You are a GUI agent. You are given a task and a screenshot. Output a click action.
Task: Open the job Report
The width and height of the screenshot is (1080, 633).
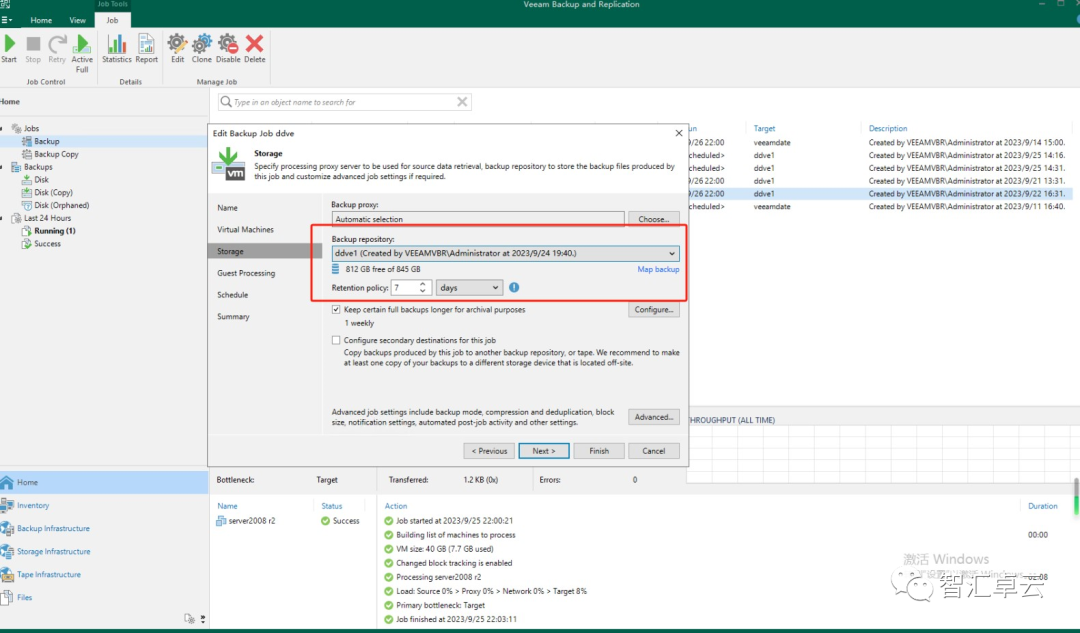point(146,49)
